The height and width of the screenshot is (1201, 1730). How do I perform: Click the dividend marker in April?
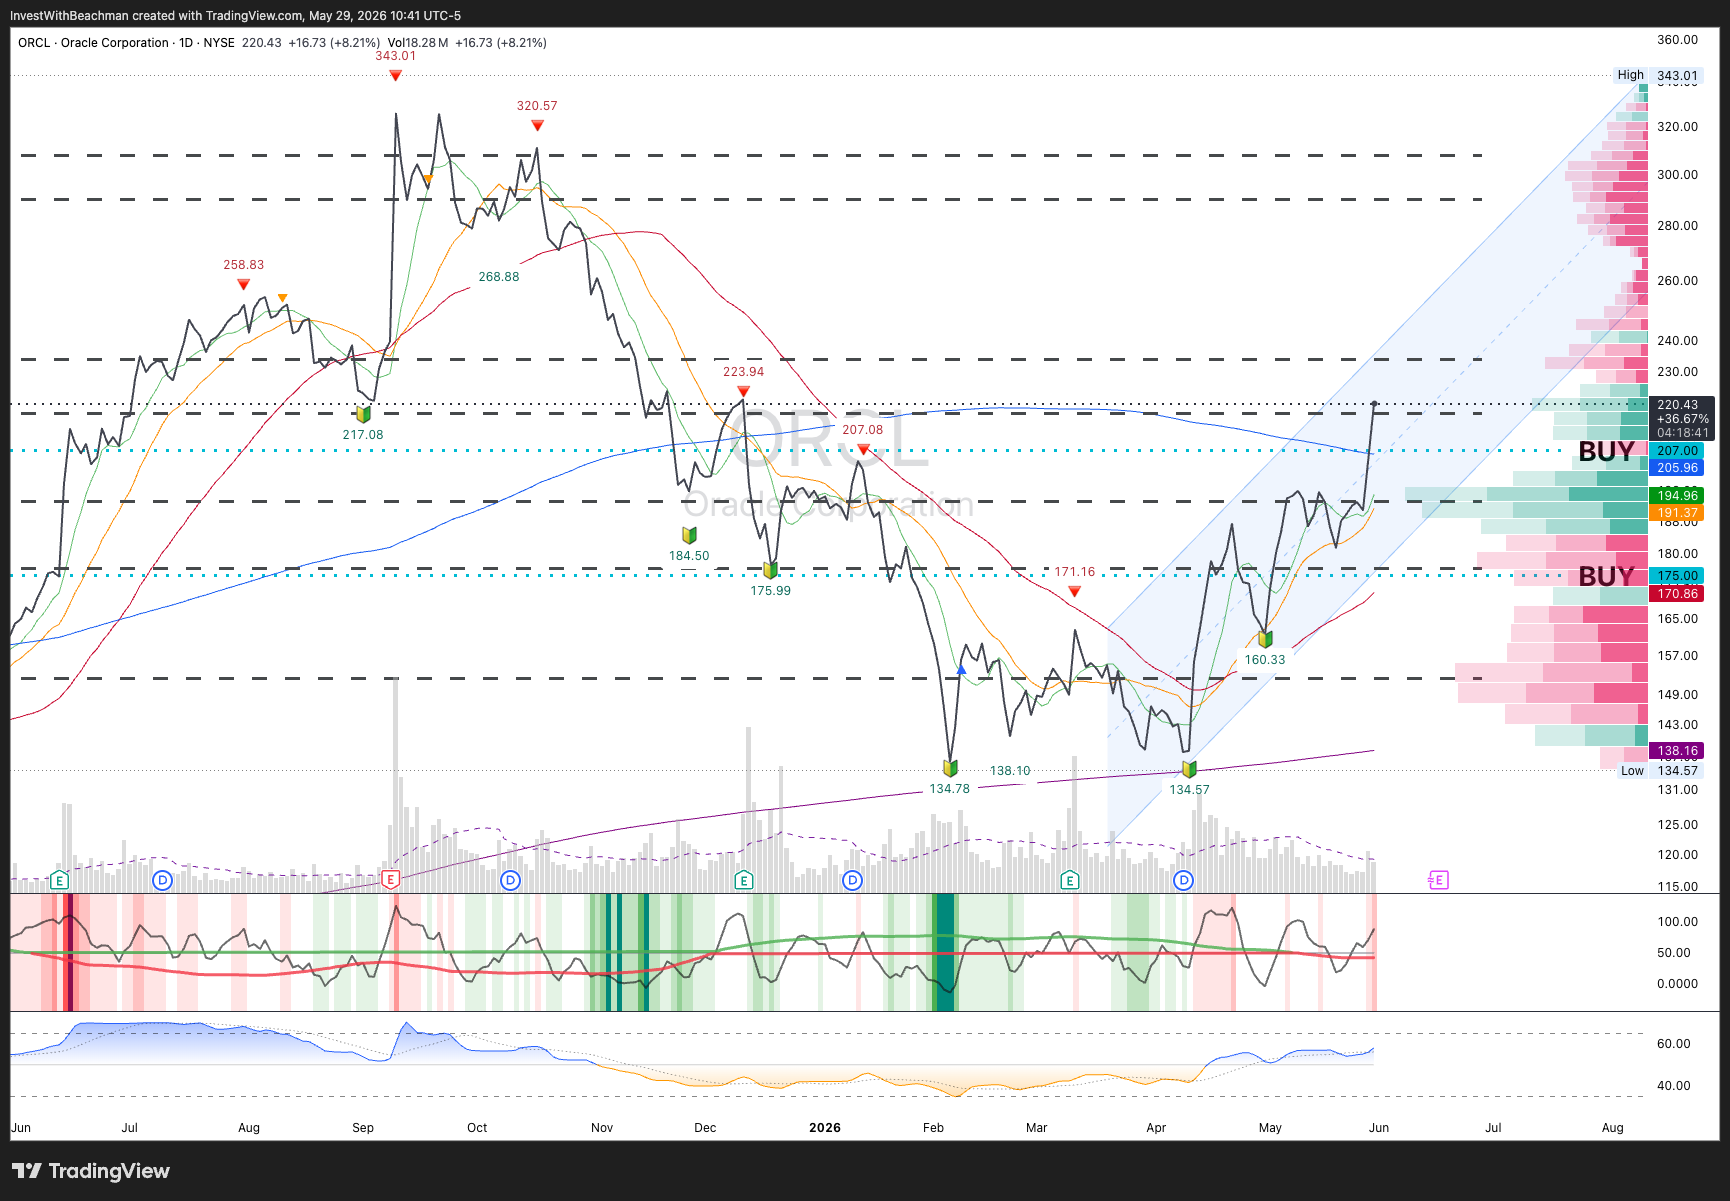coord(1184,880)
